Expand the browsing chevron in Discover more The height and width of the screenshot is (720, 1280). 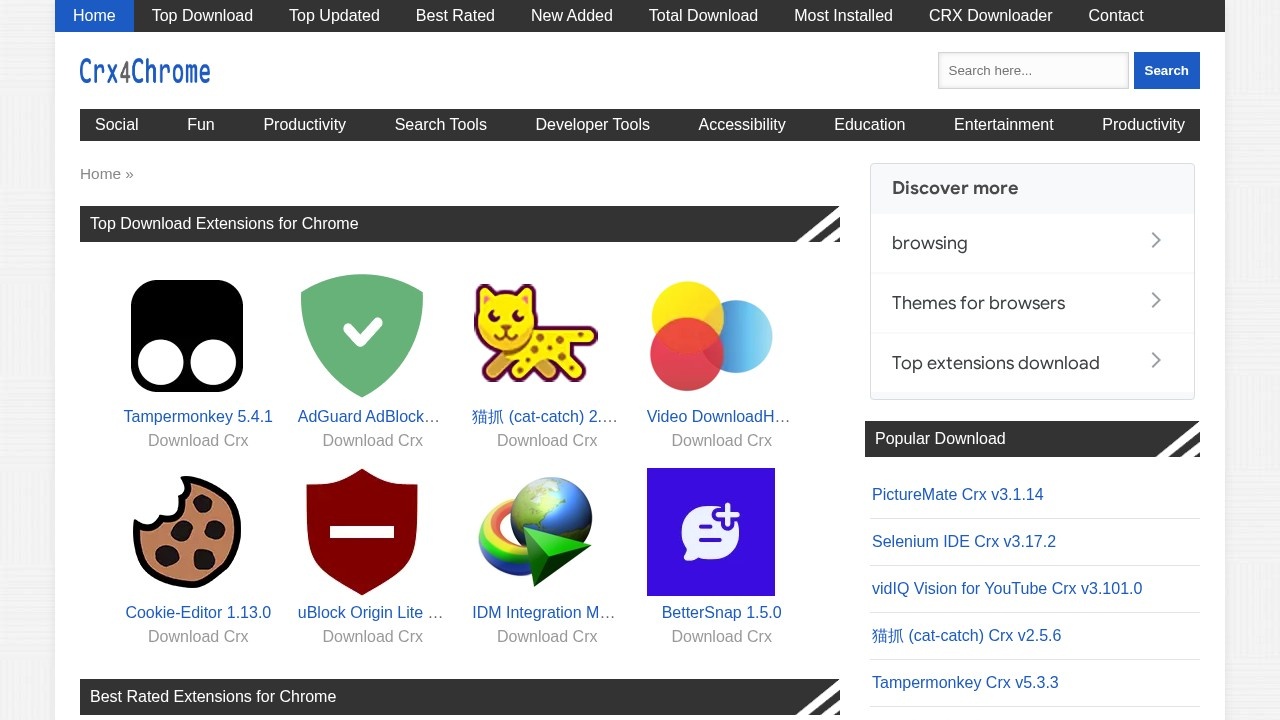1156,241
